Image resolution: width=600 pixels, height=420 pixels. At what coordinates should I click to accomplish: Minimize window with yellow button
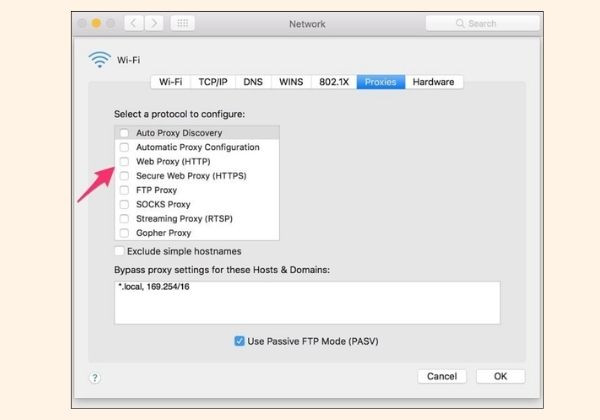(x=96, y=23)
